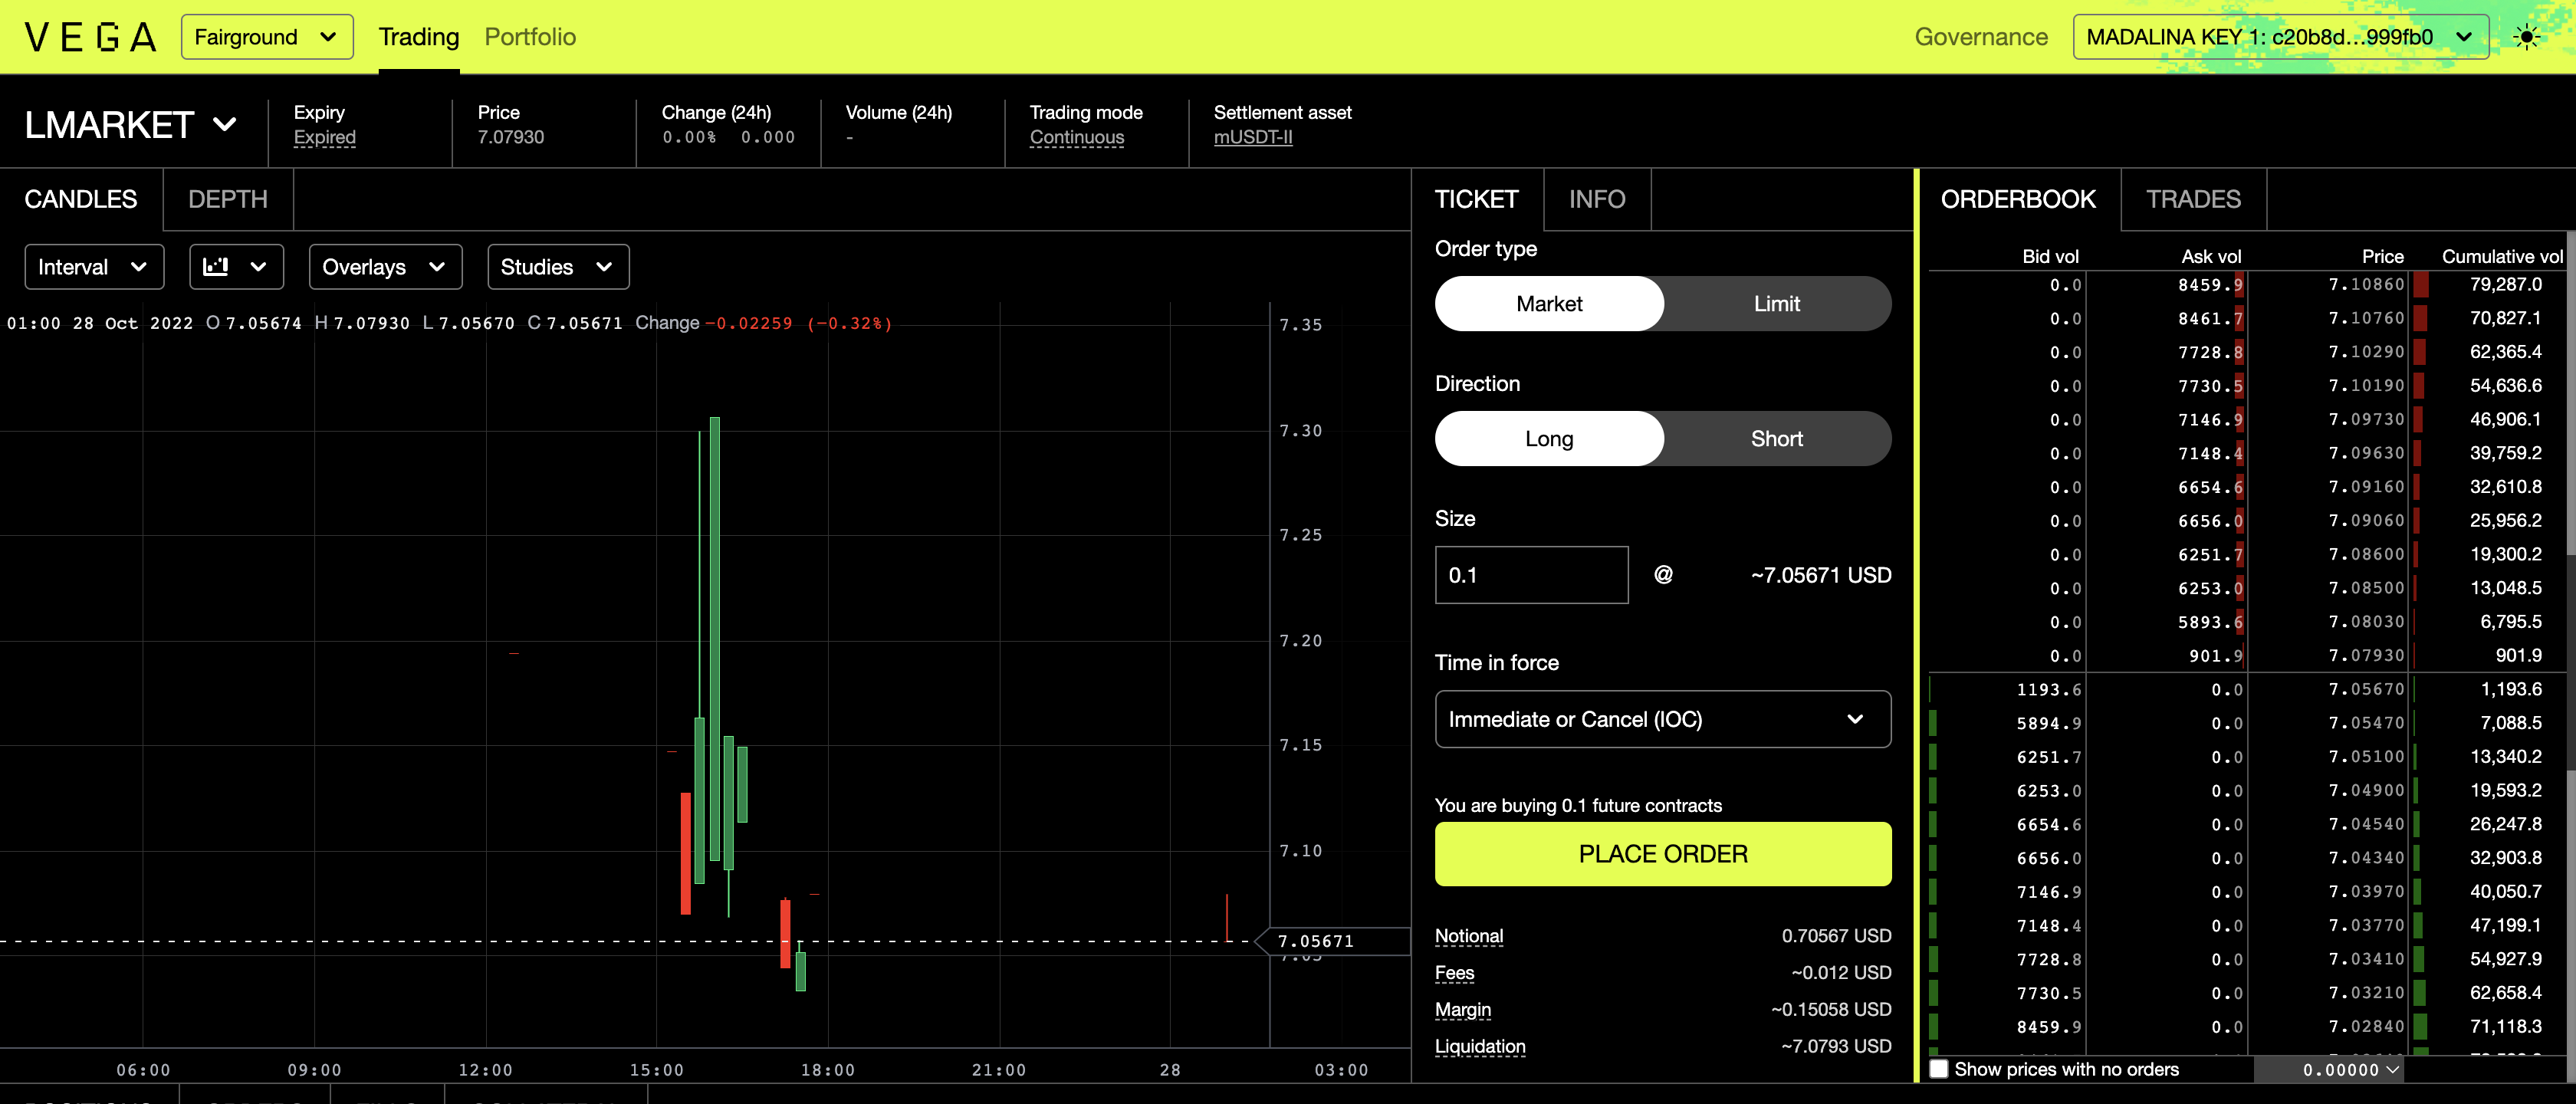Click the VEGA logo
Viewport: 2576px width, 1104px height.
pos(88,36)
